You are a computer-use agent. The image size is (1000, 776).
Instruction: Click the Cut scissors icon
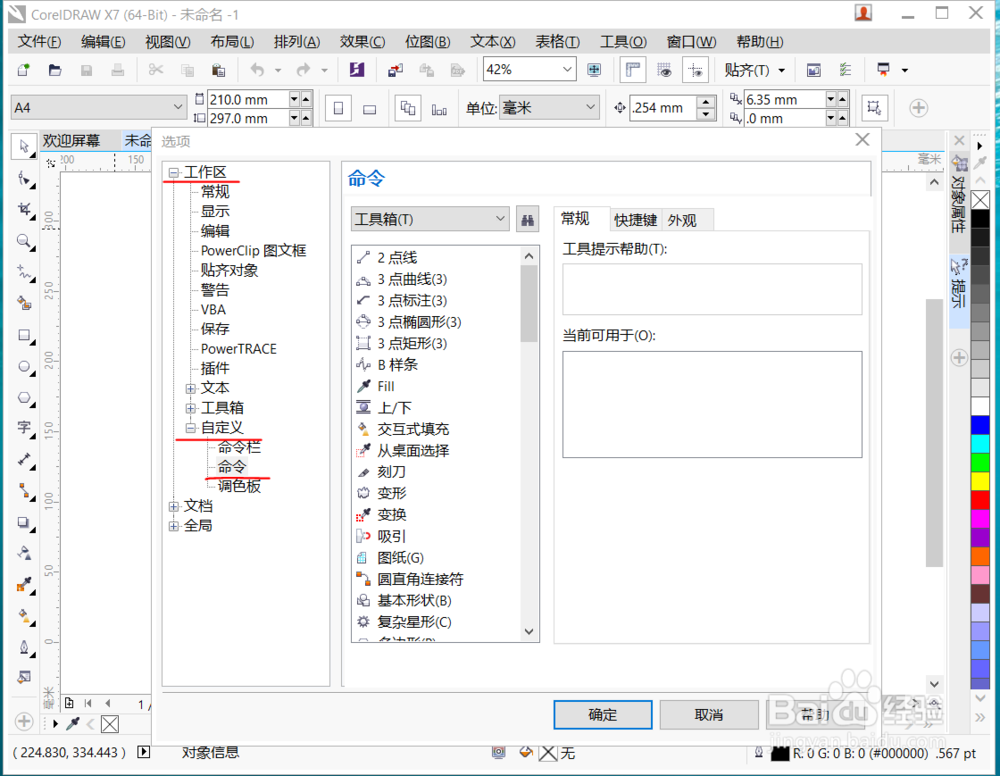pos(156,70)
